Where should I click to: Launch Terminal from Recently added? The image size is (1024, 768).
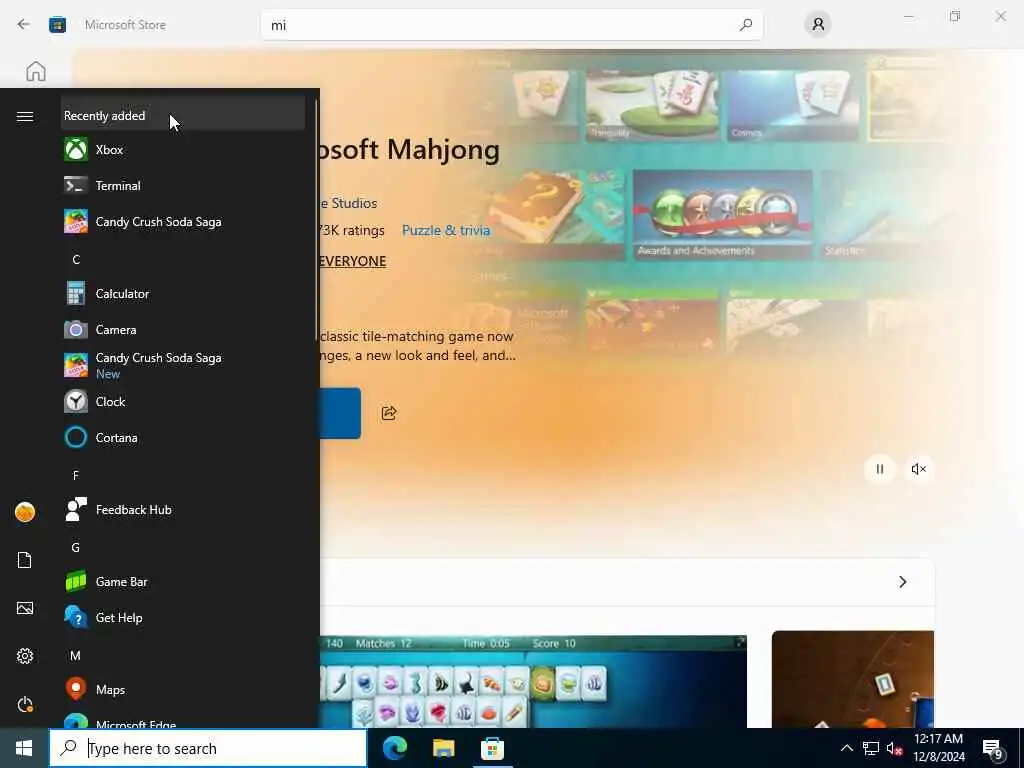click(x=183, y=185)
